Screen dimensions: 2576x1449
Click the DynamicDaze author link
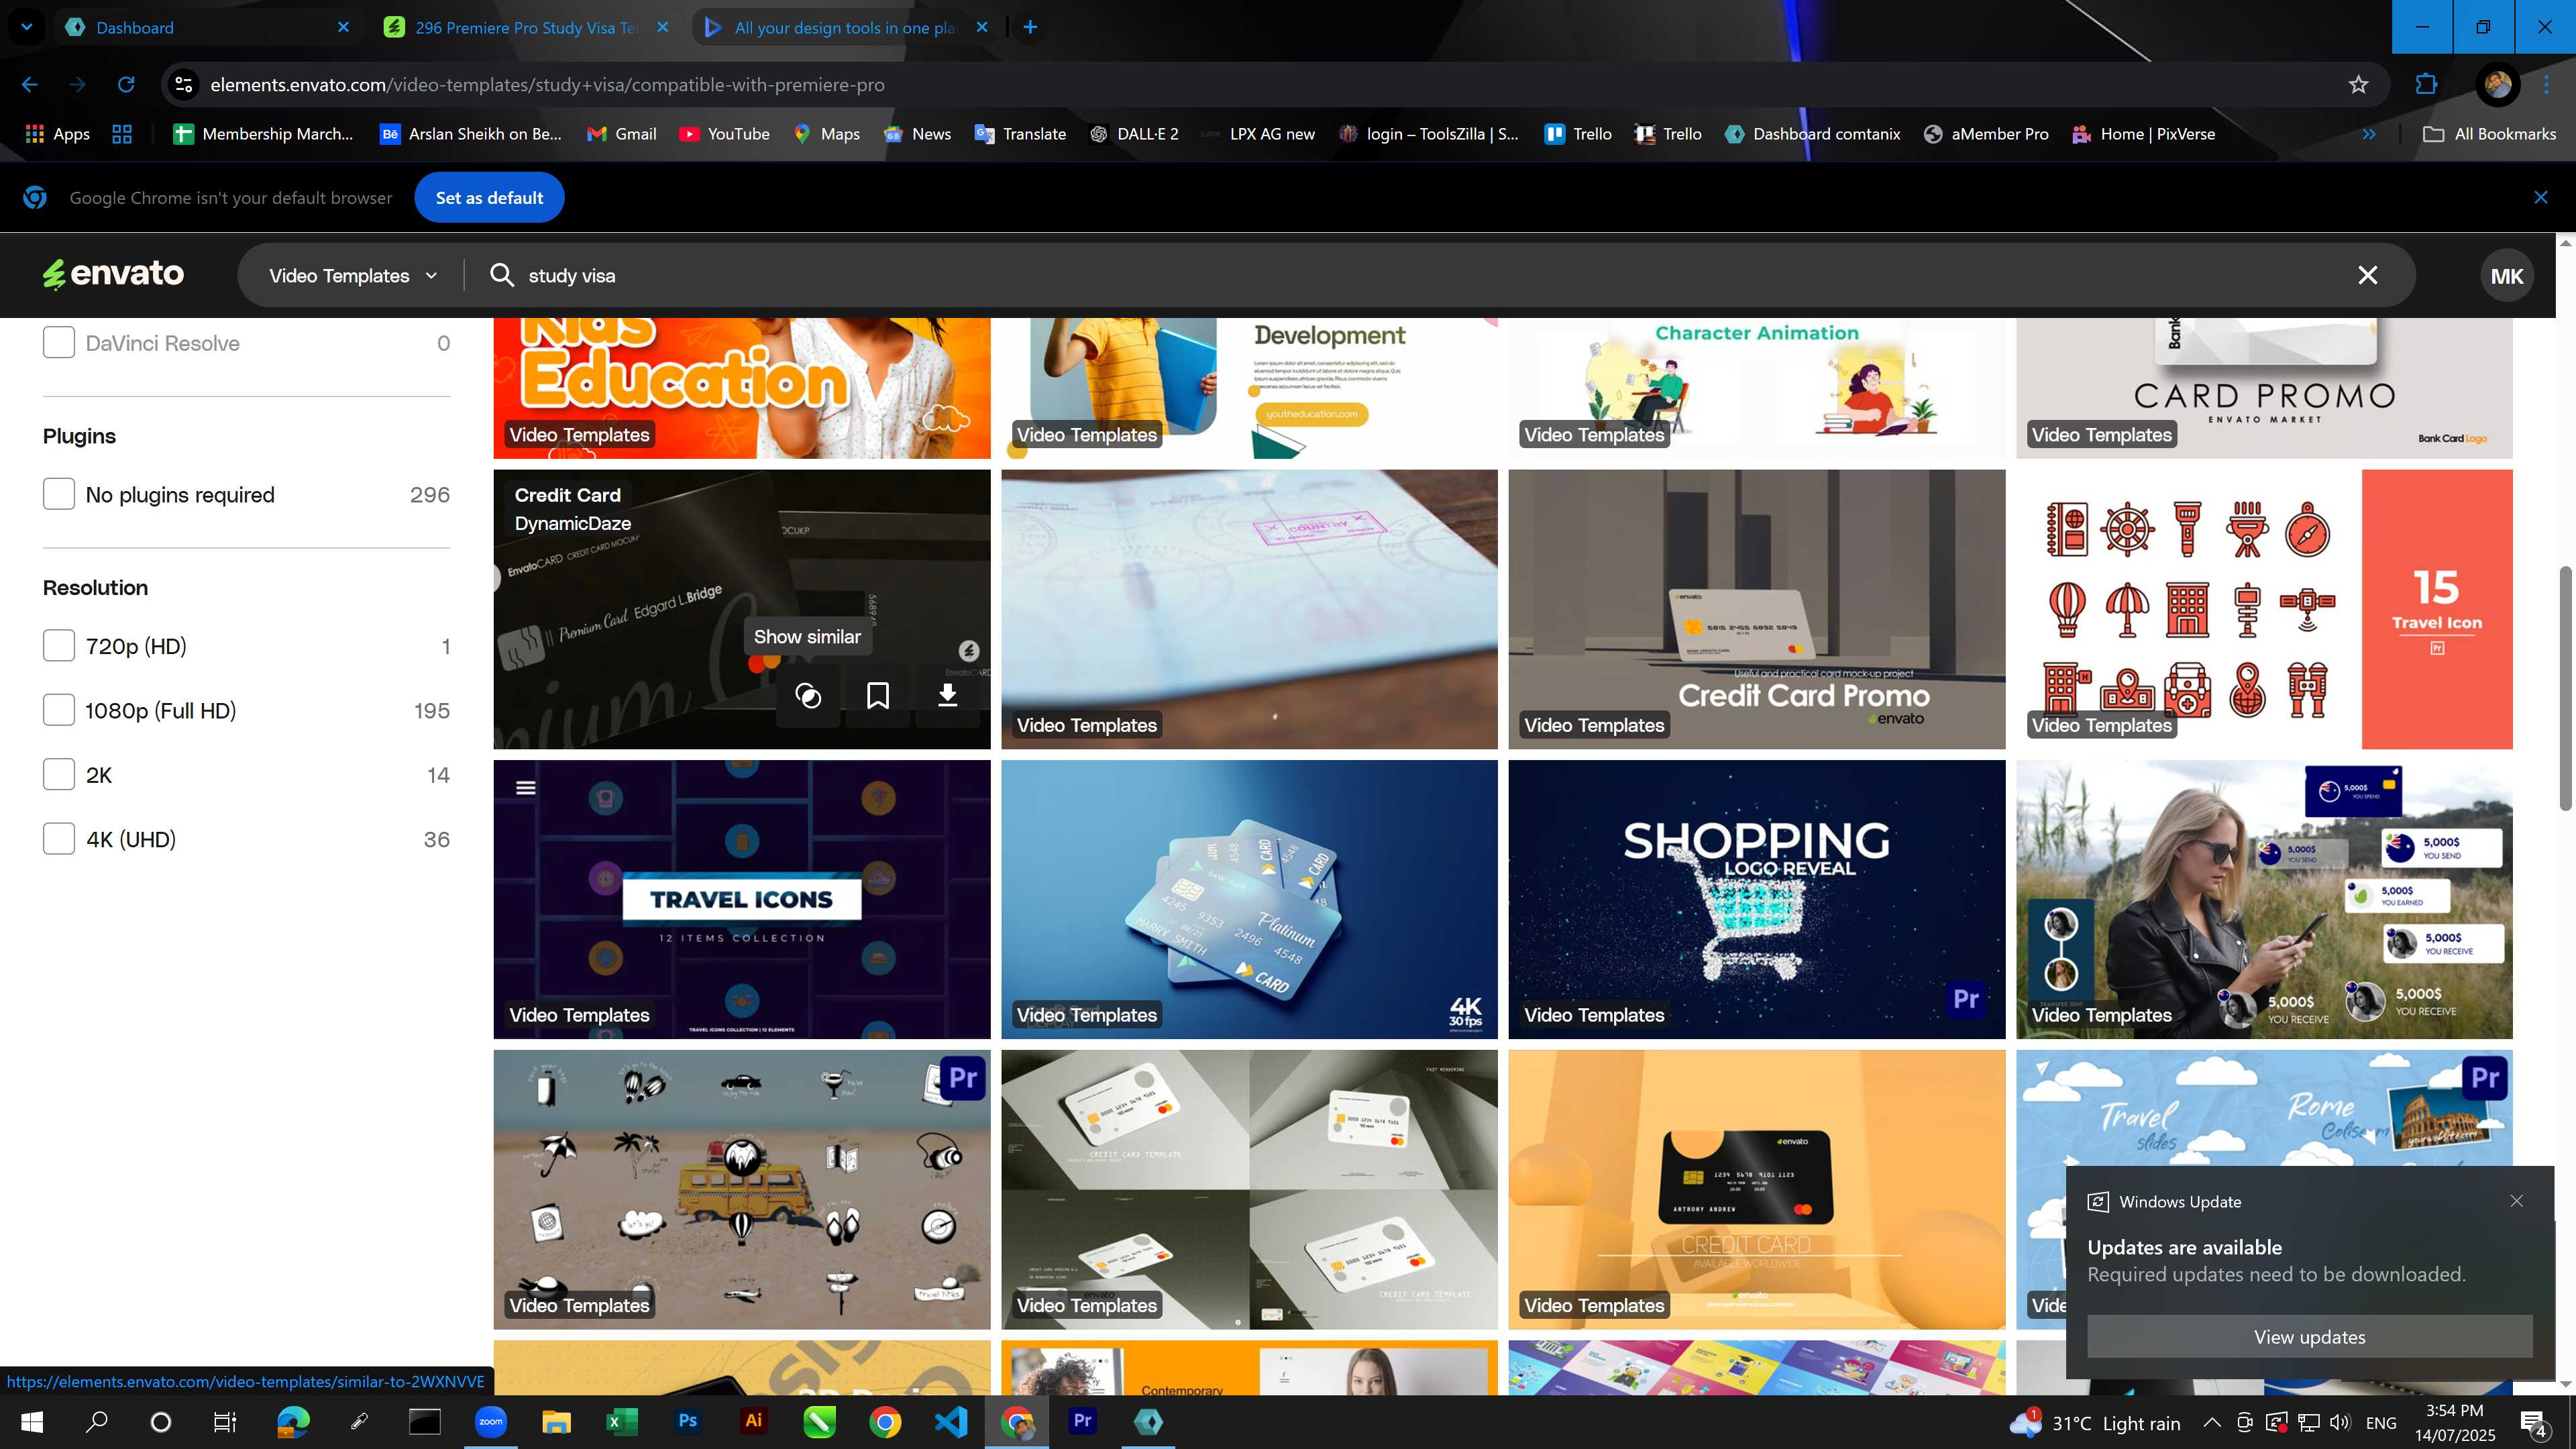tap(572, 523)
